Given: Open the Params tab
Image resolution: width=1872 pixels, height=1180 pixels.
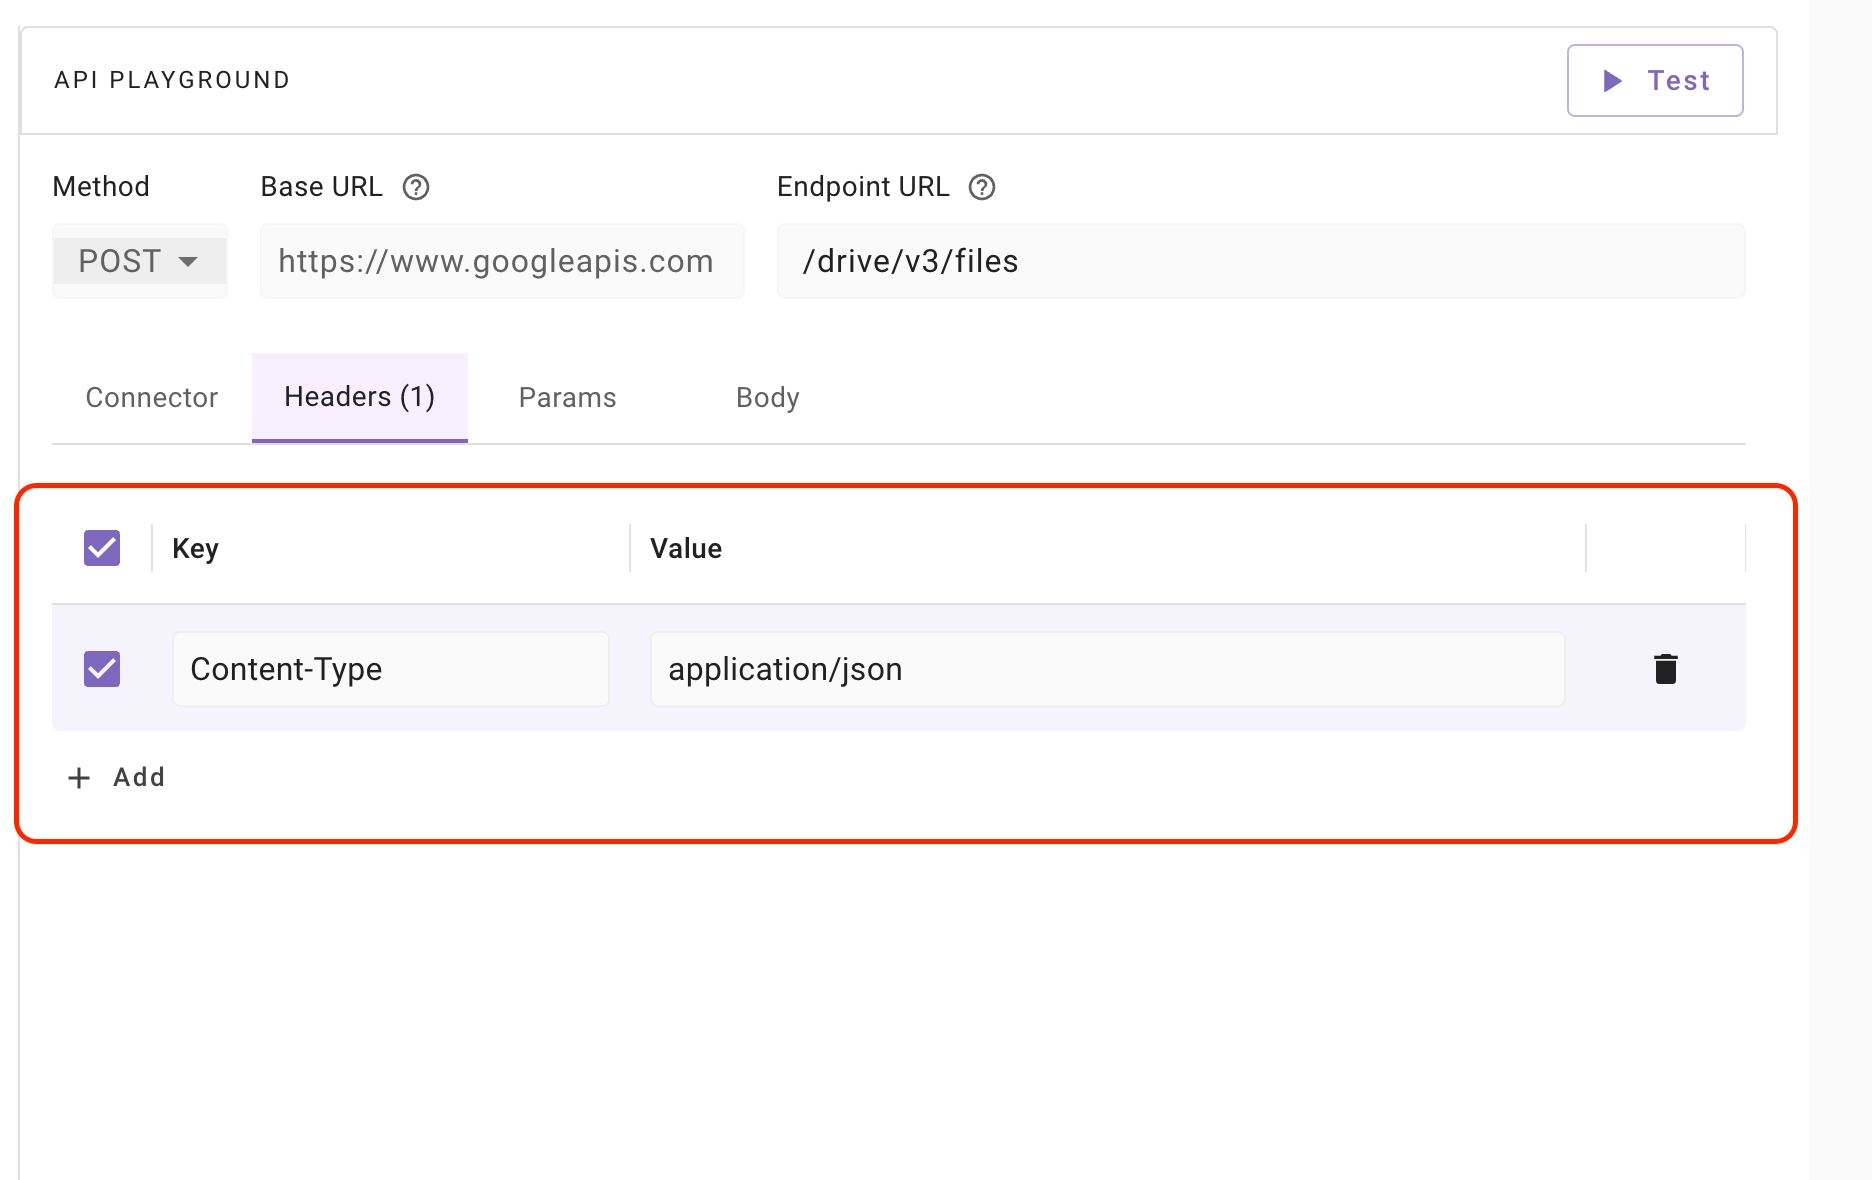Looking at the screenshot, I should [x=567, y=397].
